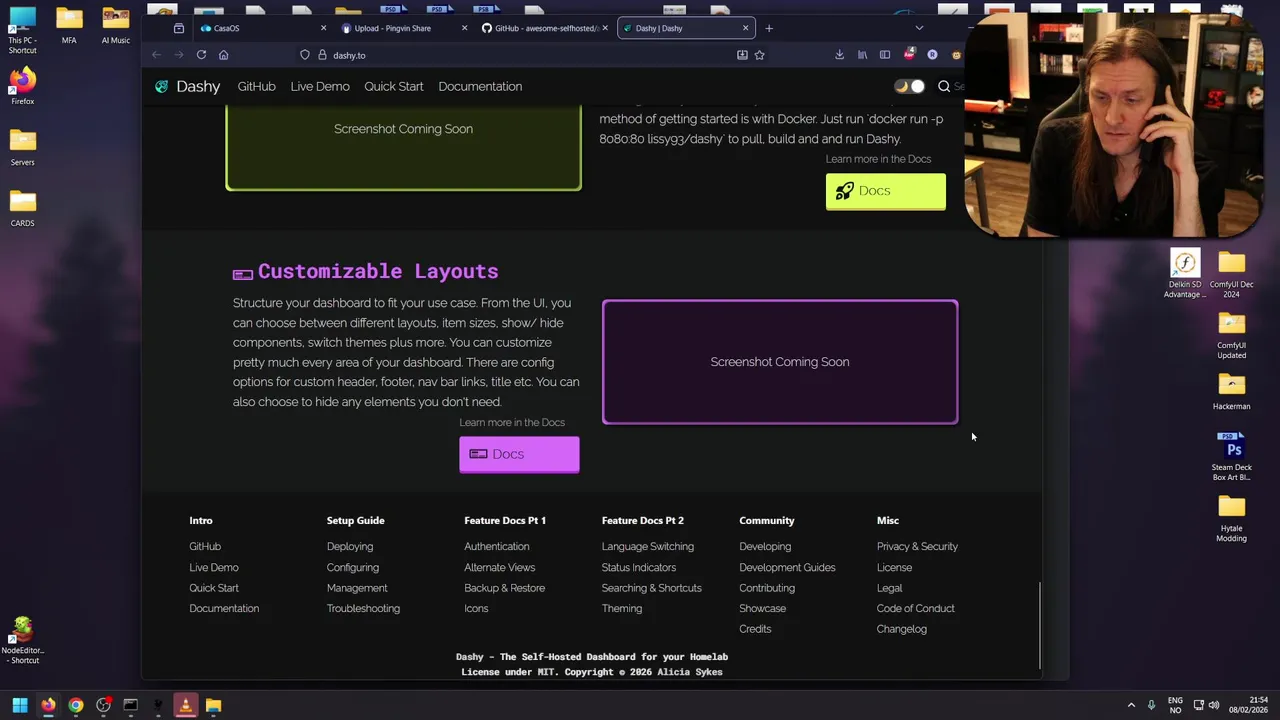Image resolution: width=1280 pixels, height=720 pixels.
Task: Select NodeEditor shortcut on desktop
Action: pyautogui.click(x=22, y=640)
